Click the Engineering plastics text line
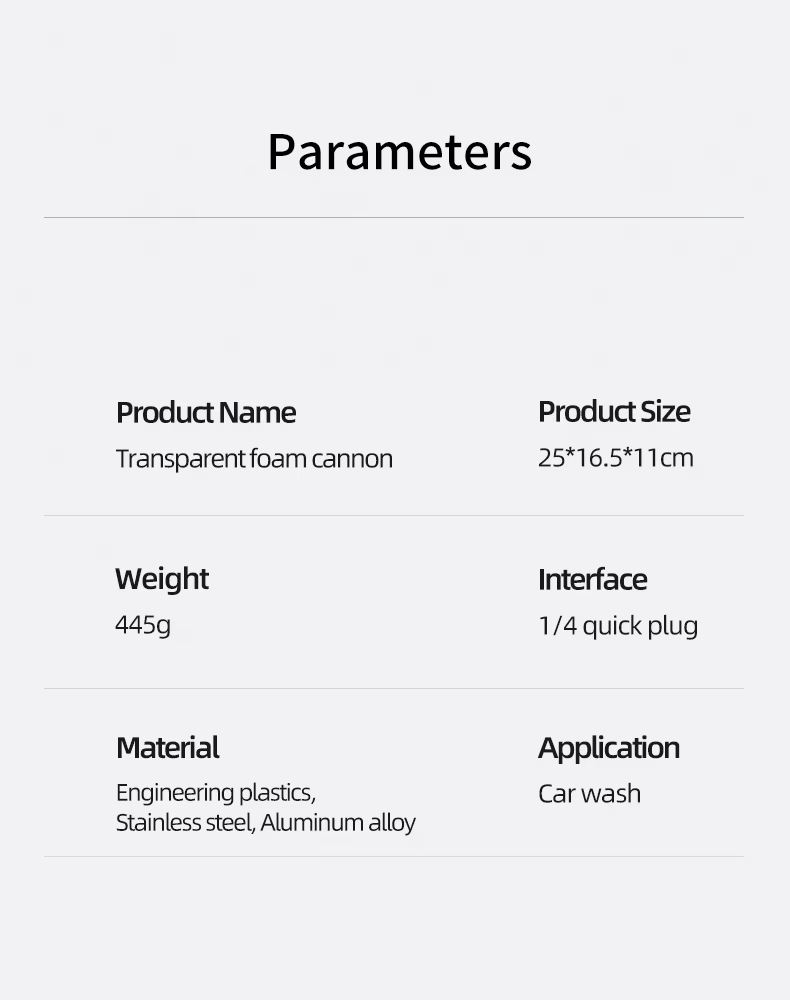This screenshot has width=790, height=1000. tap(216, 793)
